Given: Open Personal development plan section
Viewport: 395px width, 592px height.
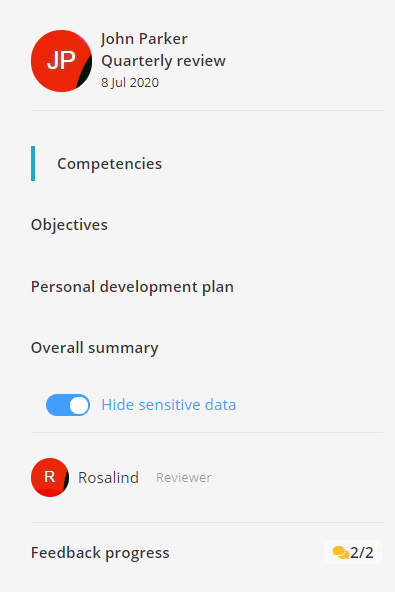Looking at the screenshot, I should coord(132,287).
